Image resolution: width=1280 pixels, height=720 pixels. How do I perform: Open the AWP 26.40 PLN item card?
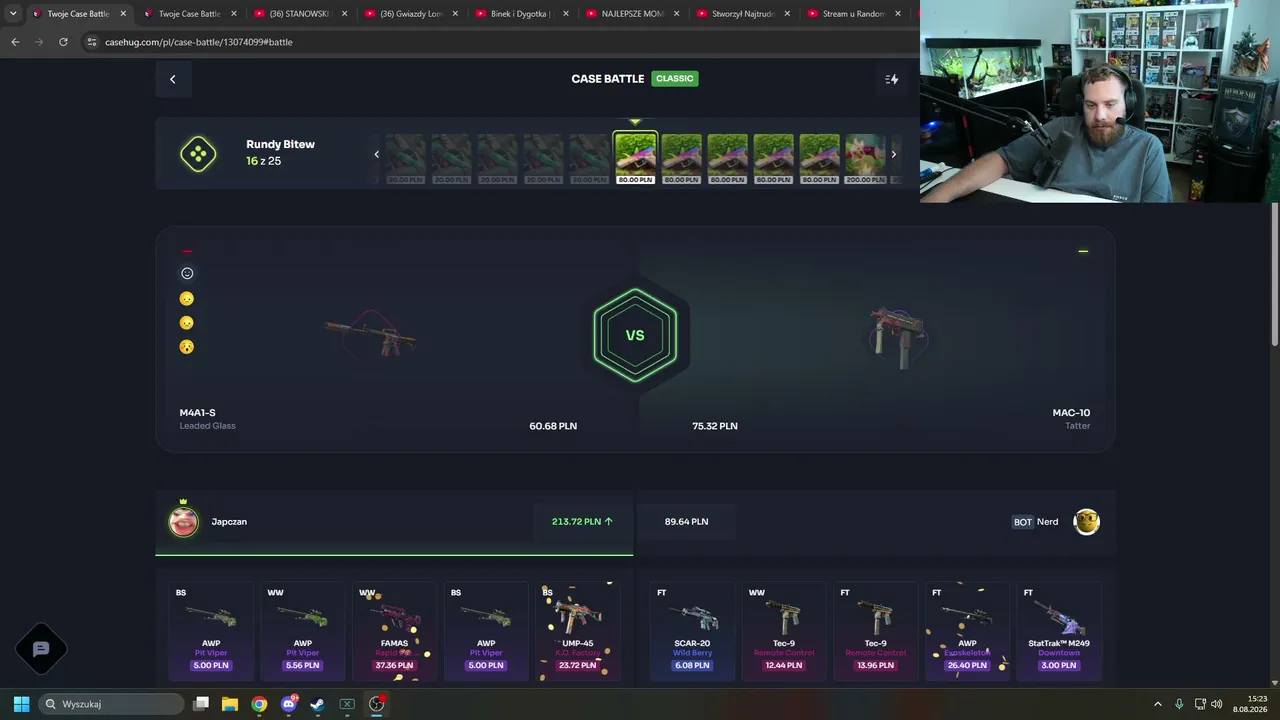[967, 631]
